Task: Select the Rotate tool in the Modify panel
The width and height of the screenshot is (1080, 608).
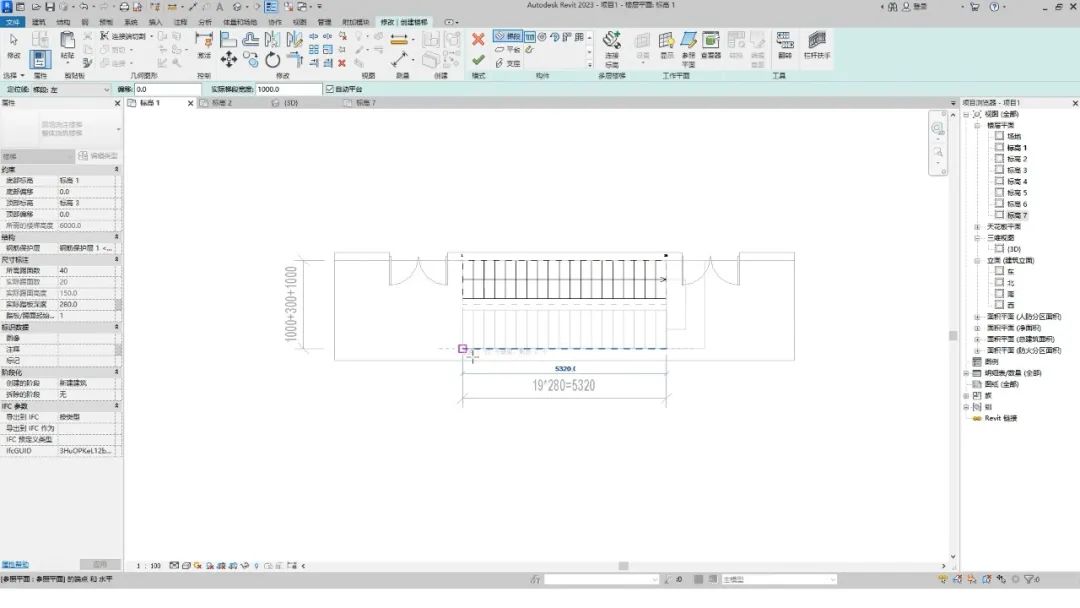Action: [272, 60]
